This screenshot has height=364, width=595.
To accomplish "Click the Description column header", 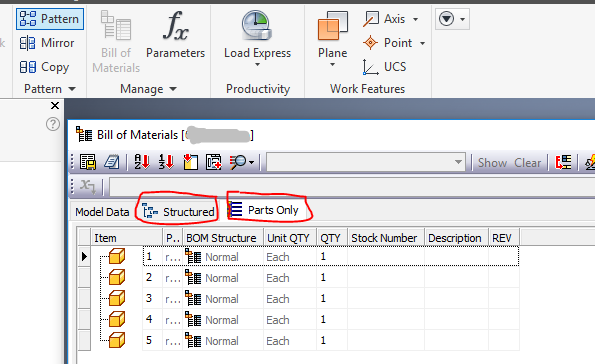I will click(456, 238).
